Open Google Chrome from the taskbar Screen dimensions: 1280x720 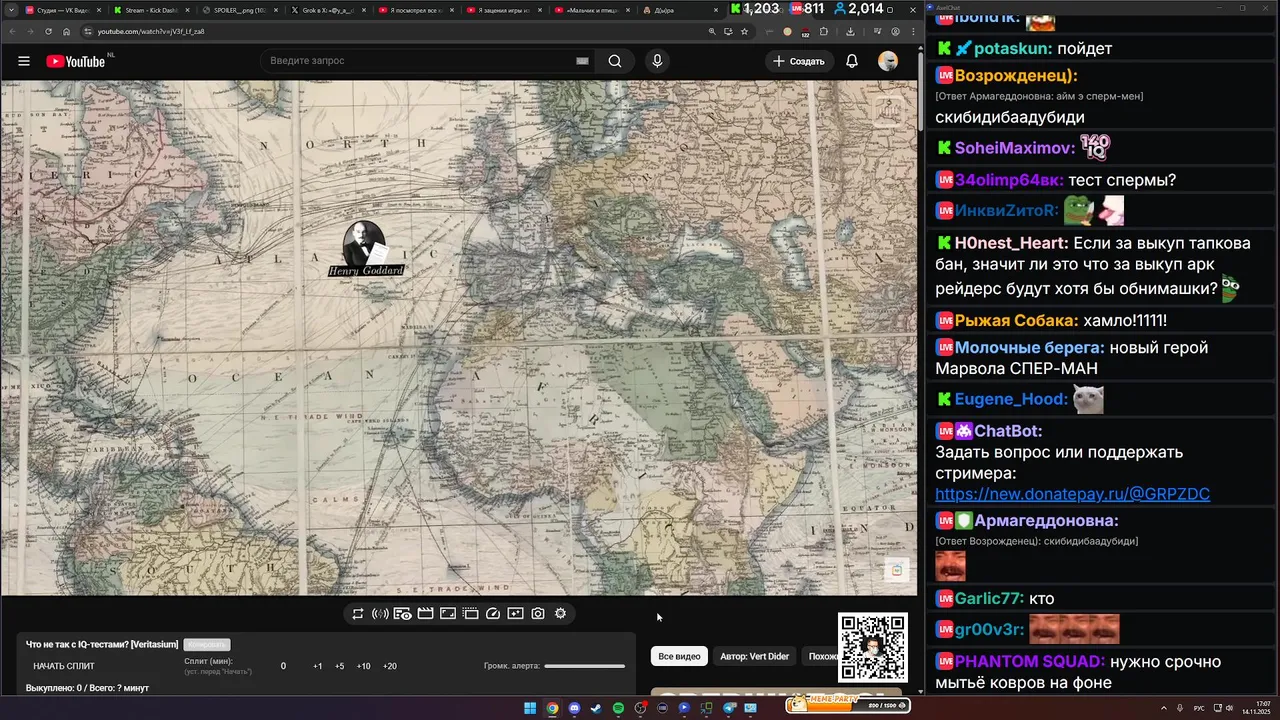[x=552, y=708]
